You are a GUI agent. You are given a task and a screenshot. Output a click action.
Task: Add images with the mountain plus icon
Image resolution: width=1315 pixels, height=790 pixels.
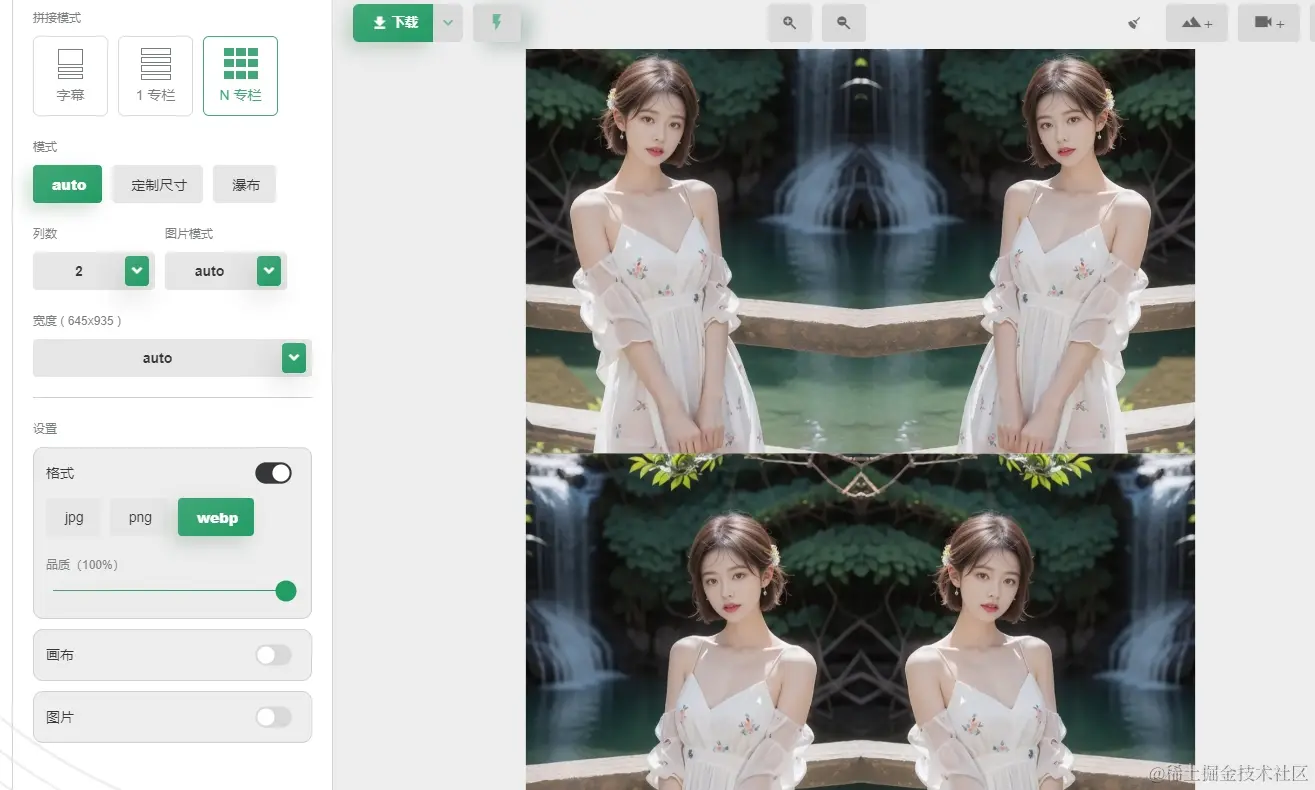click(1197, 22)
